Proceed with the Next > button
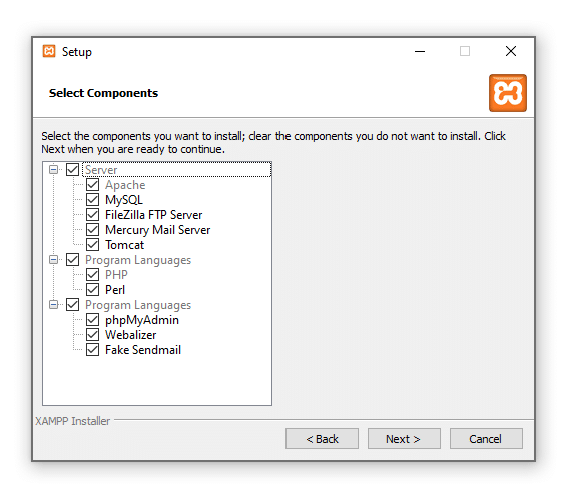Screen dimensions: 570x496 pyautogui.click(x=404, y=439)
